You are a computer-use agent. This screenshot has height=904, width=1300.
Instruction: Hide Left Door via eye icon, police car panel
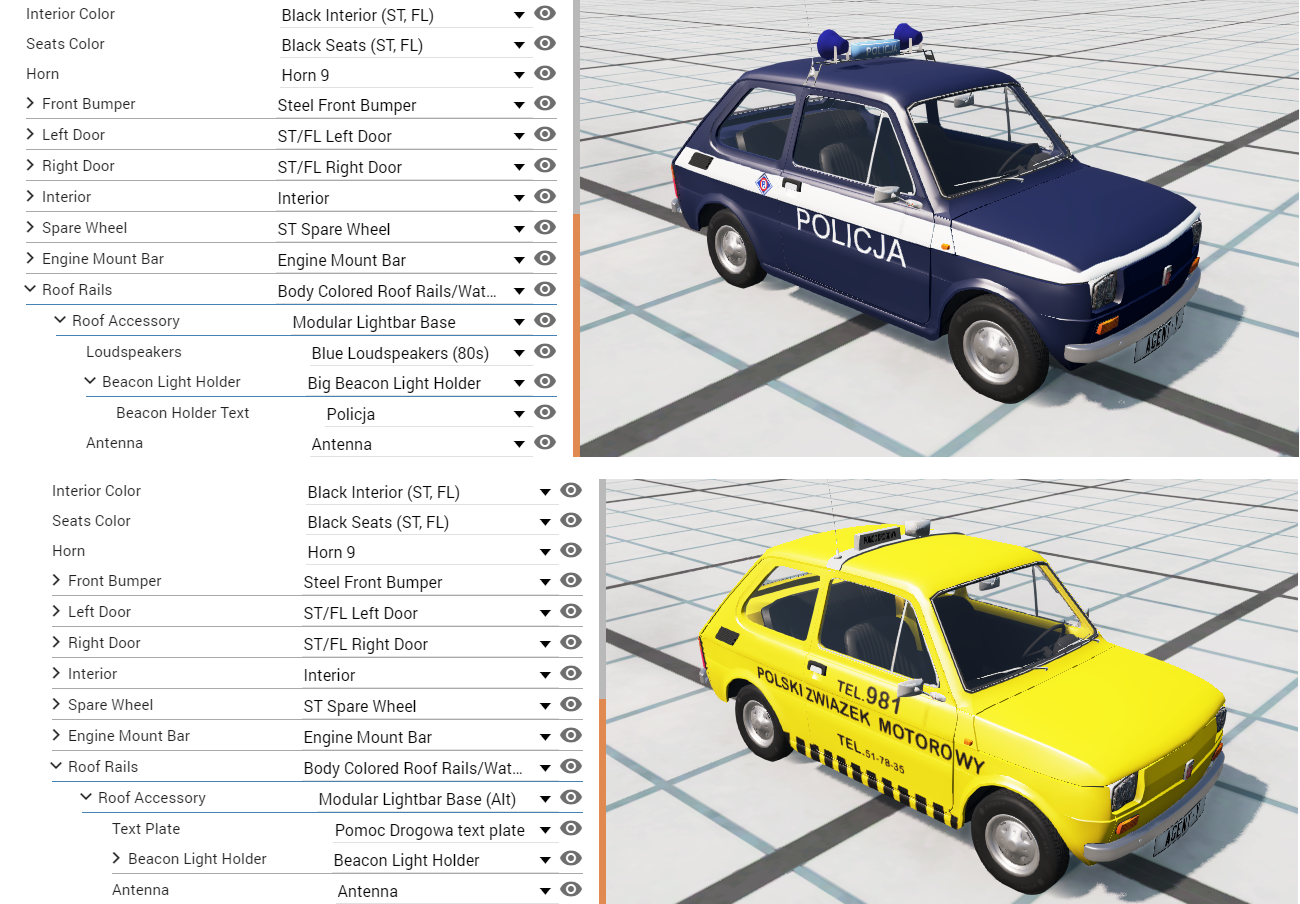(x=545, y=135)
